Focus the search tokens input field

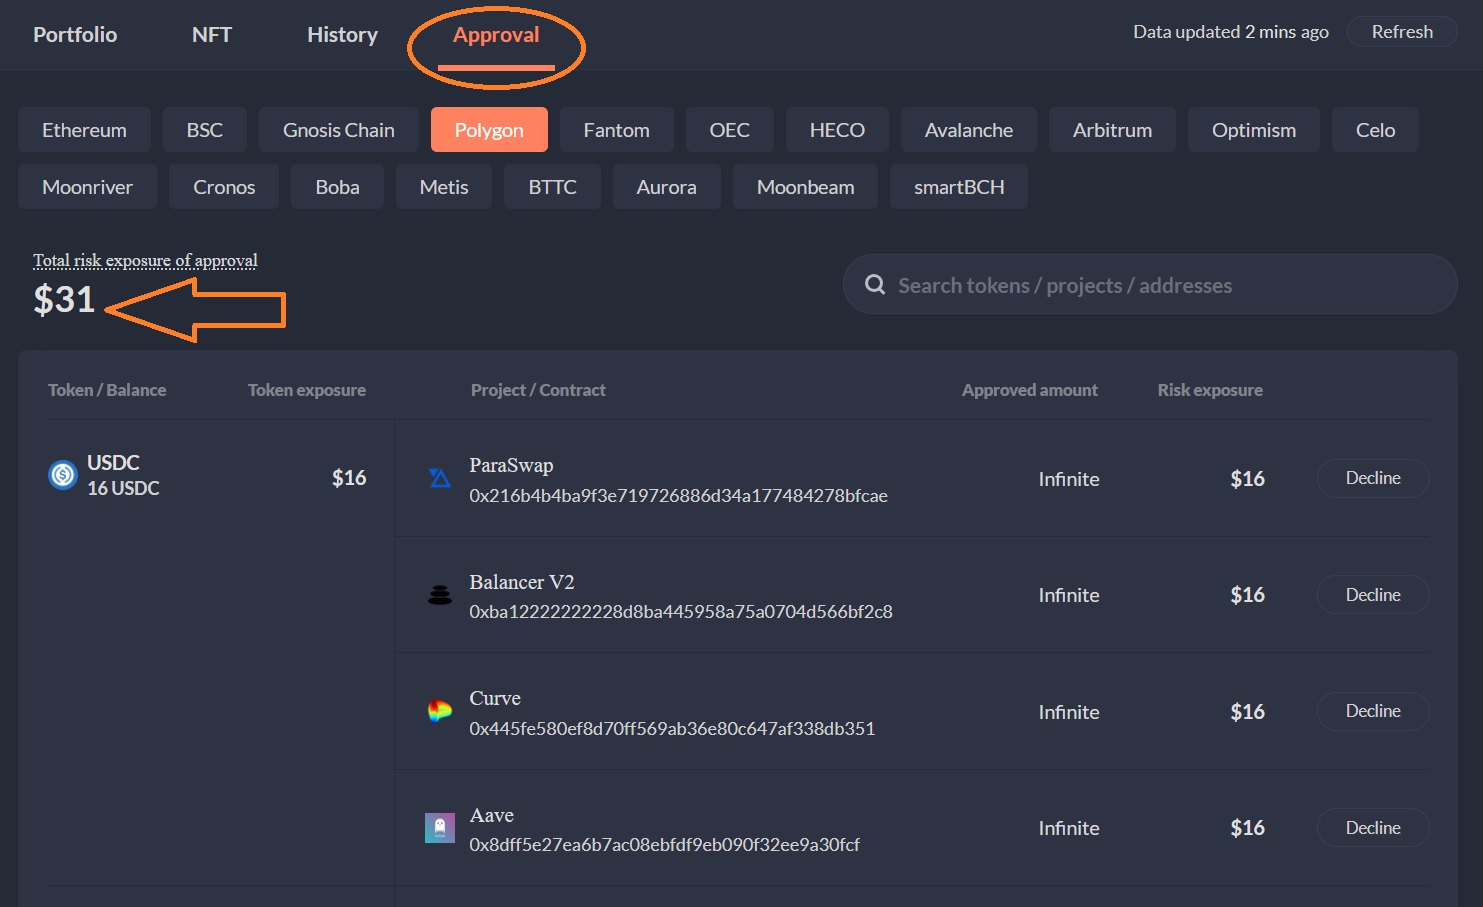[x=1160, y=285]
